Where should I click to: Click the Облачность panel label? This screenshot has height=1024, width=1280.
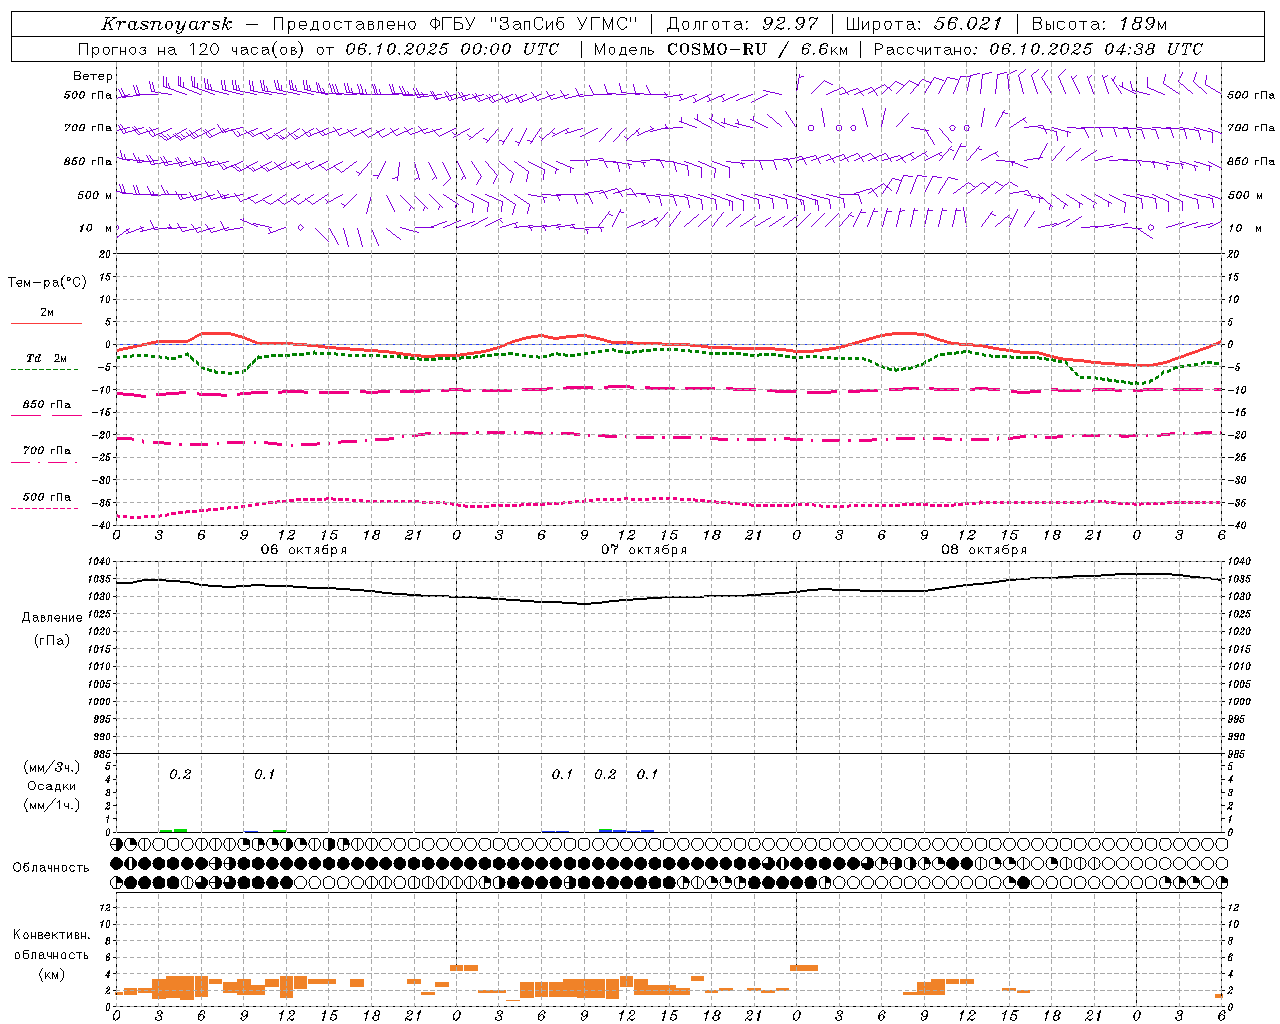pyautogui.click(x=51, y=868)
